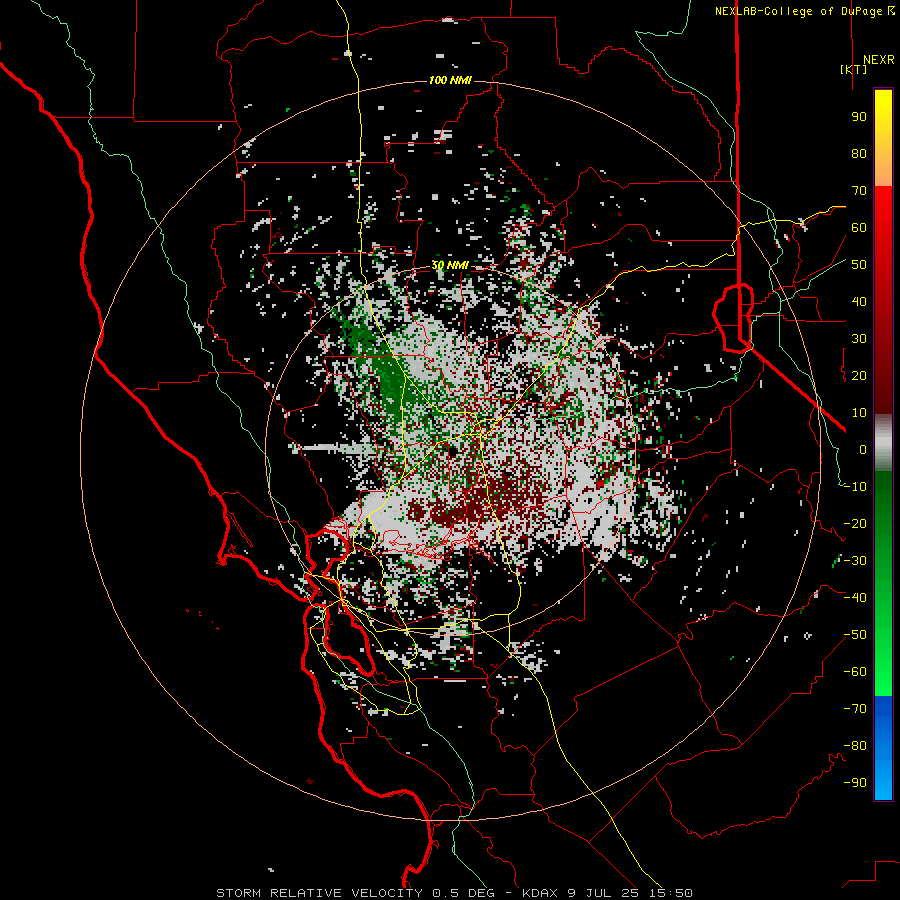Screen dimensions: 900x900
Task: Click the NEXR label above the color scale
Action: [x=878, y=60]
